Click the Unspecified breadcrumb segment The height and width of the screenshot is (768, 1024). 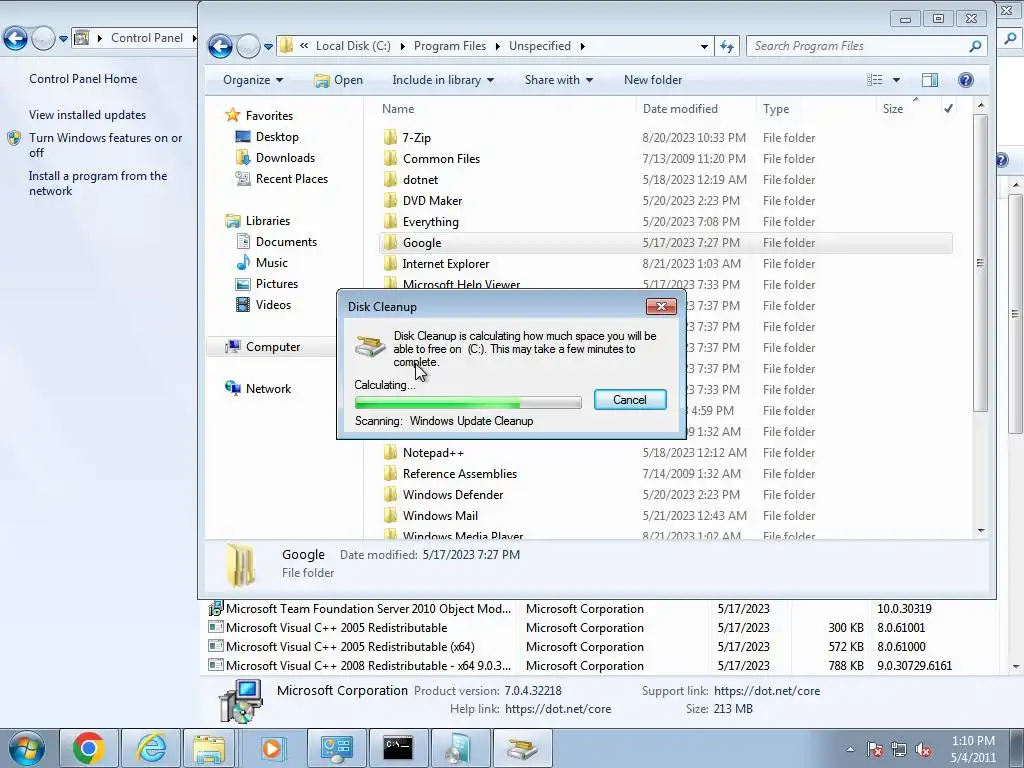pos(540,46)
